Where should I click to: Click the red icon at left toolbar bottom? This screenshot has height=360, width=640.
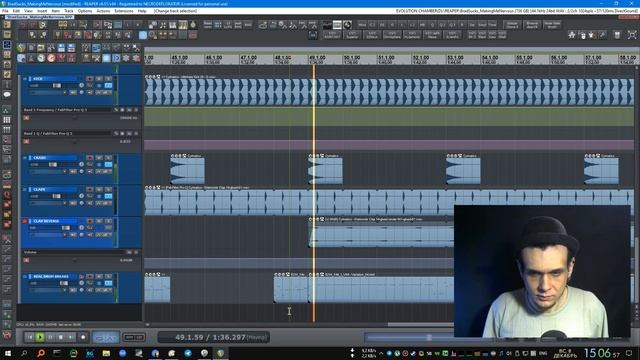tap(7, 335)
